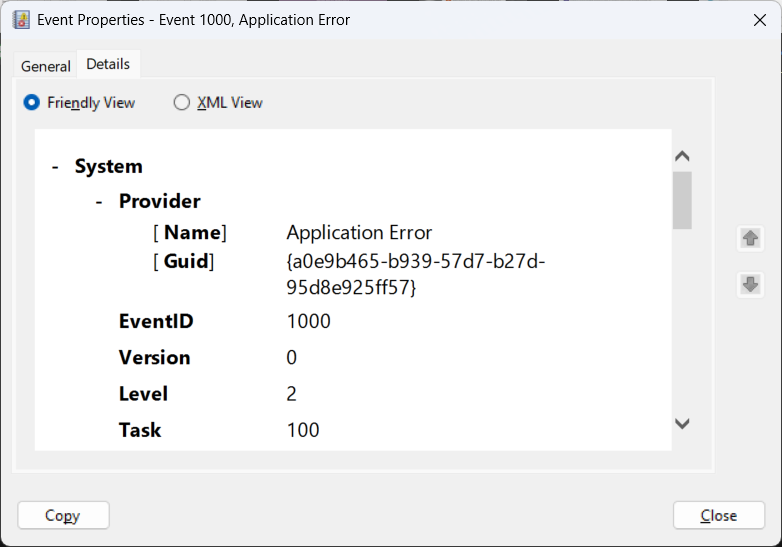Click the Copy button

tap(63, 515)
